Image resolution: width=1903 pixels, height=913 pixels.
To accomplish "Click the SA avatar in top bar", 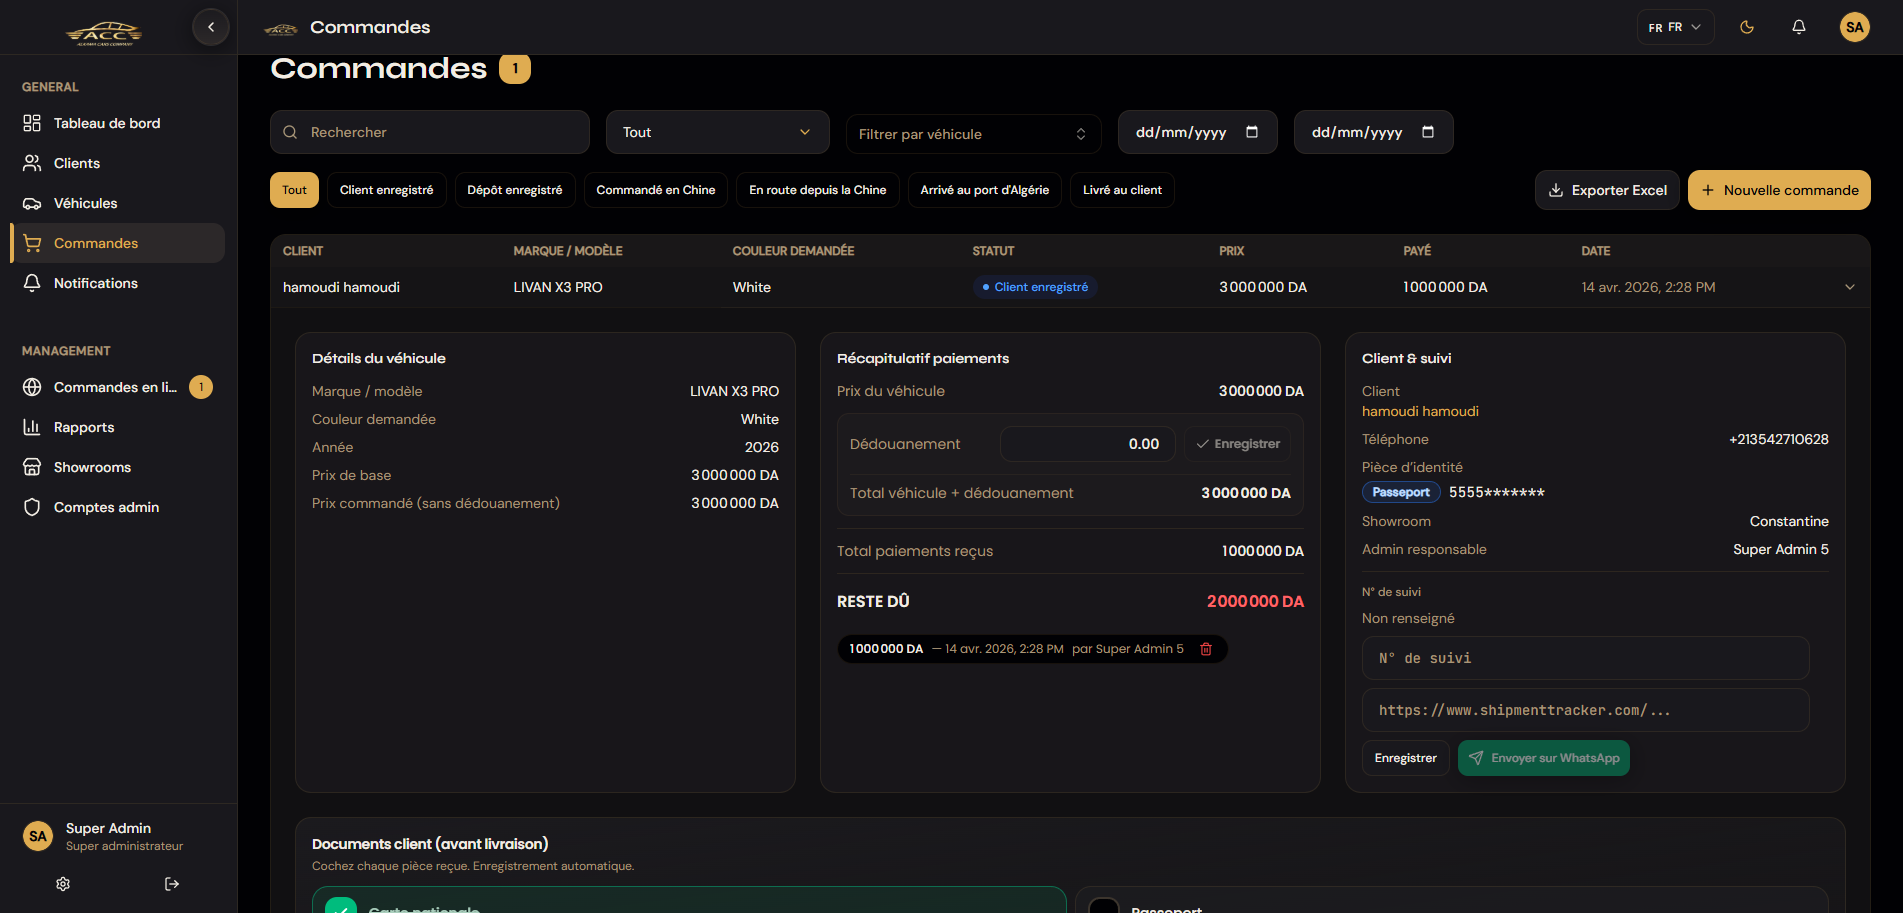I will (x=1855, y=27).
